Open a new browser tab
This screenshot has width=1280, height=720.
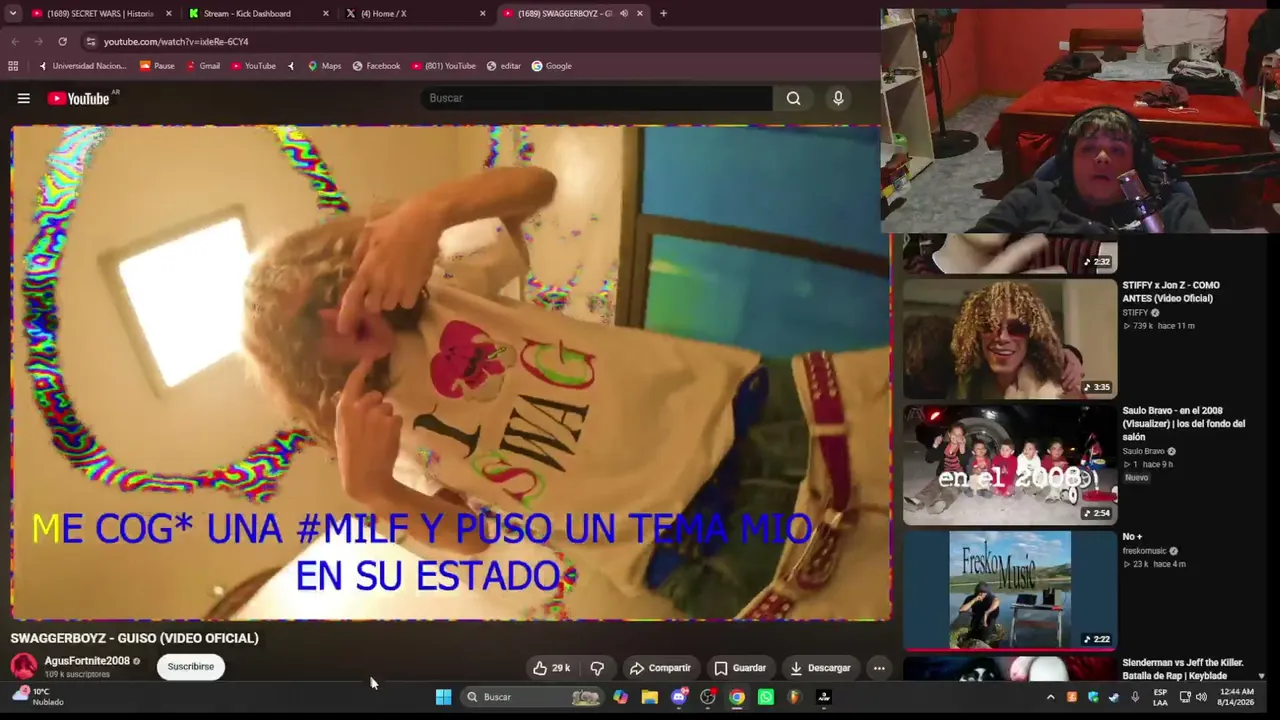point(663,13)
